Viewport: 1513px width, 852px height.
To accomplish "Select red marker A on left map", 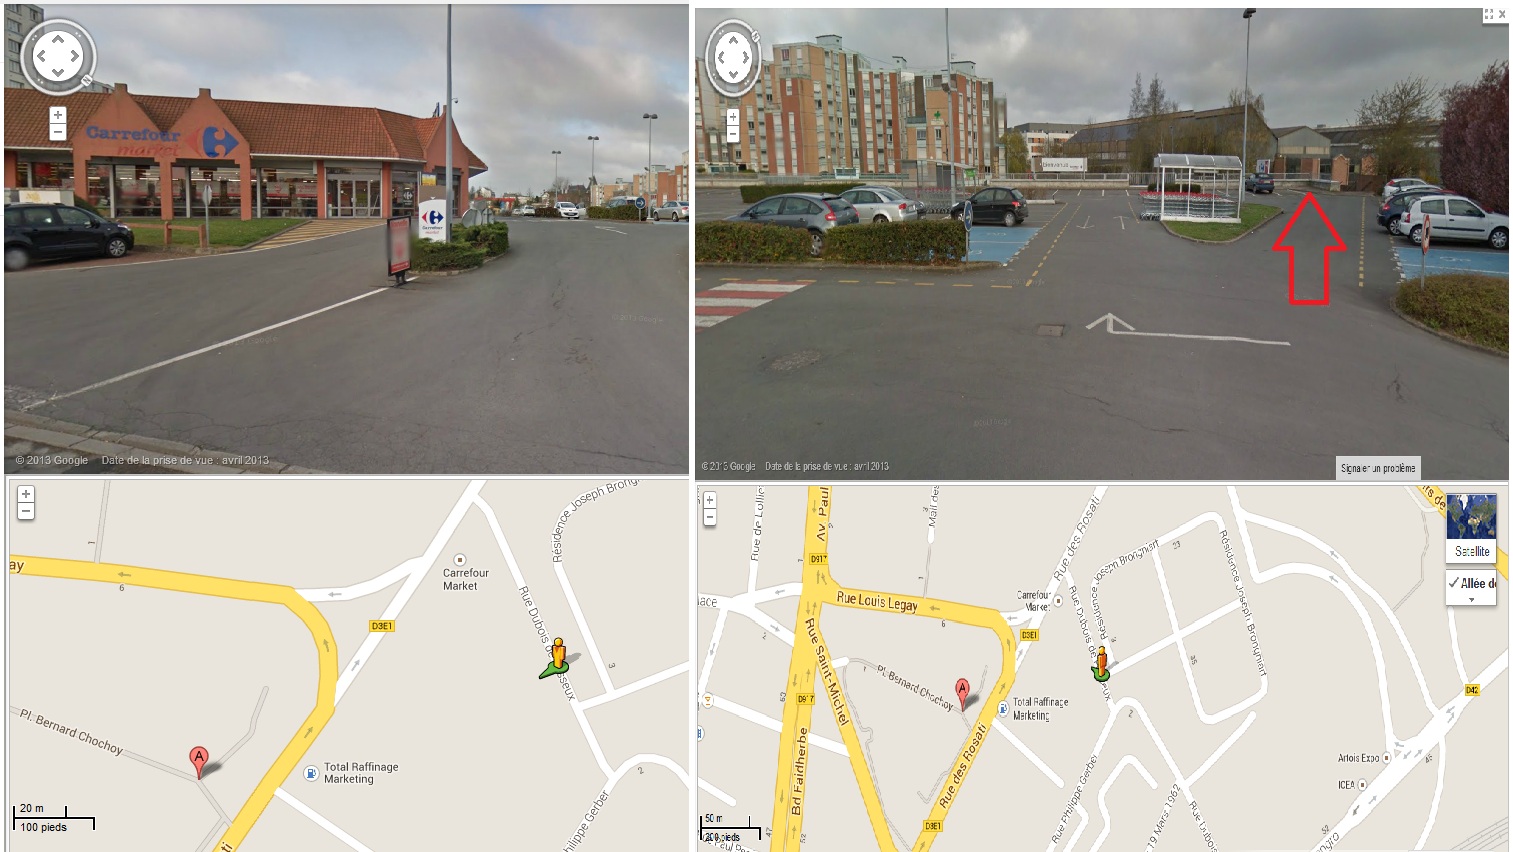I will [199, 761].
